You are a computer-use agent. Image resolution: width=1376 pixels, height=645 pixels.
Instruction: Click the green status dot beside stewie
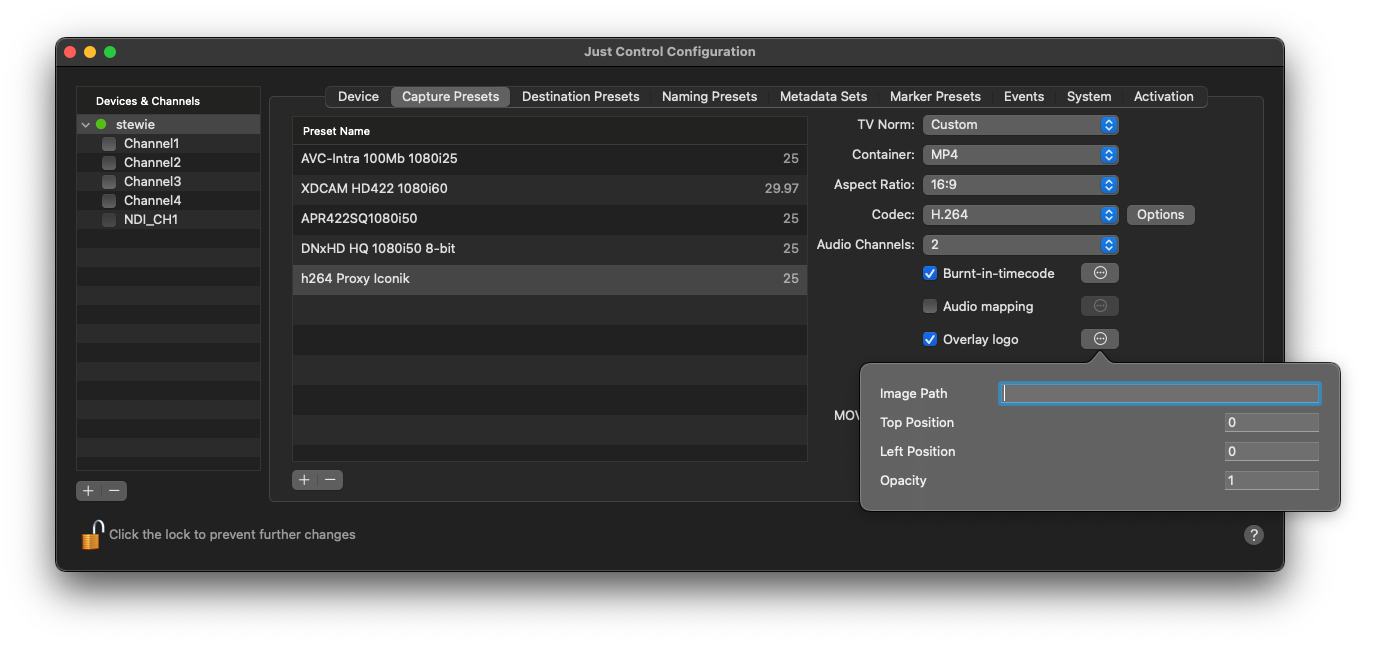101,125
